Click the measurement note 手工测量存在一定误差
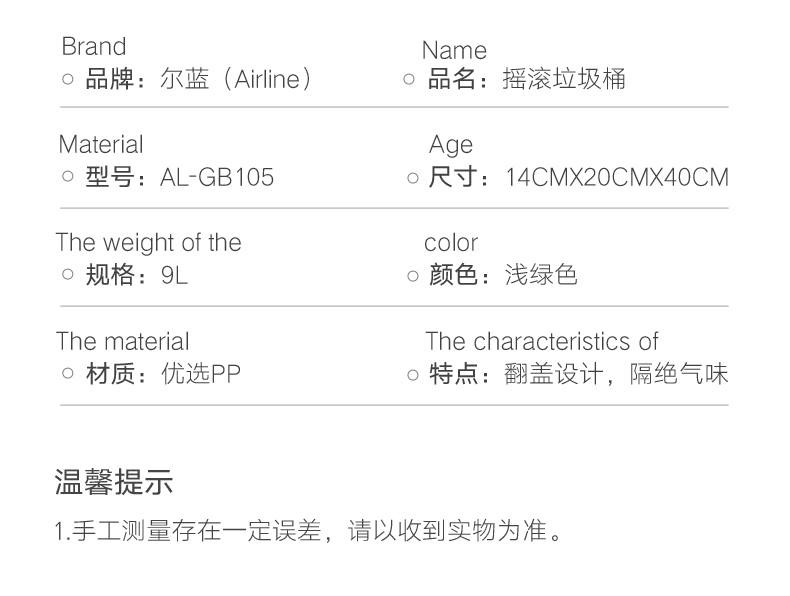 (197, 531)
